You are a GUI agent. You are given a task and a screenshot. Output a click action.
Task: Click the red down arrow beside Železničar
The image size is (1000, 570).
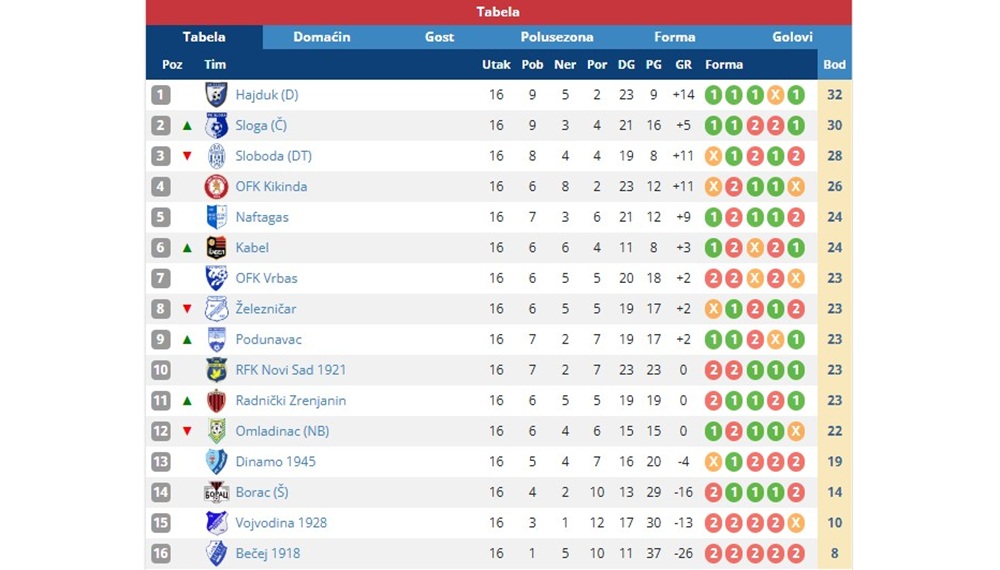click(187, 309)
